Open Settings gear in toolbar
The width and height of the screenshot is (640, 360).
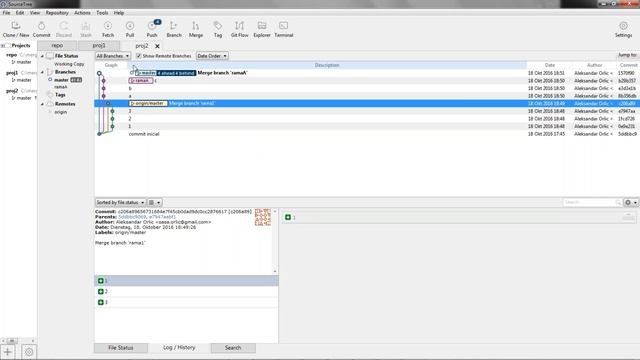[623, 29]
